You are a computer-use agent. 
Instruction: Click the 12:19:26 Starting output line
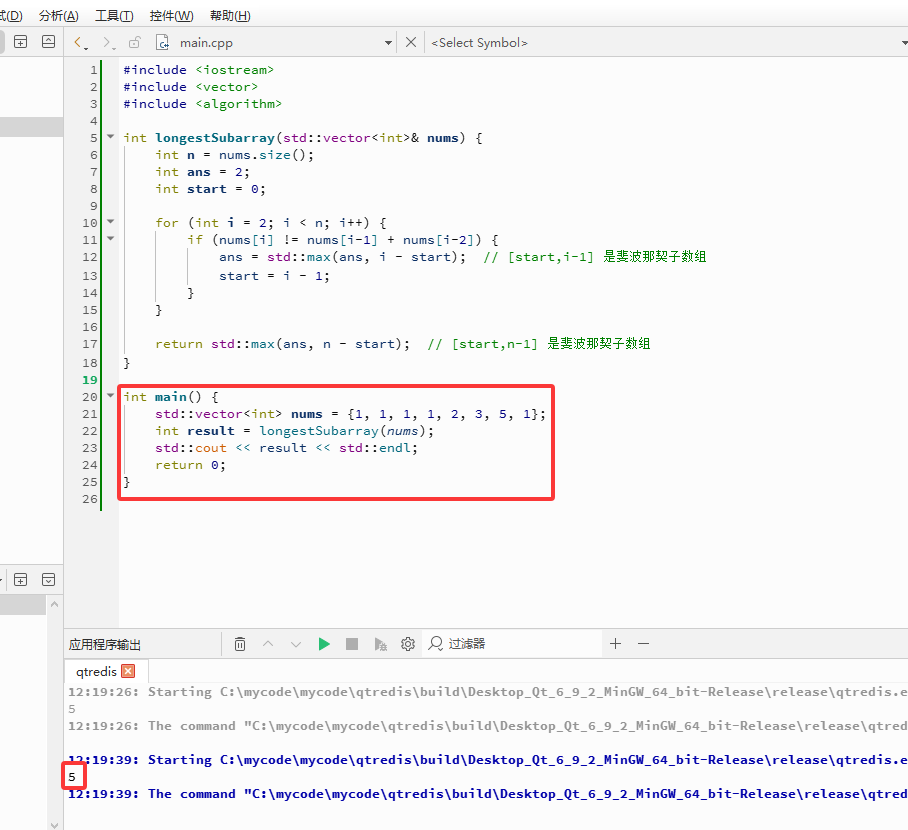[488, 692]
